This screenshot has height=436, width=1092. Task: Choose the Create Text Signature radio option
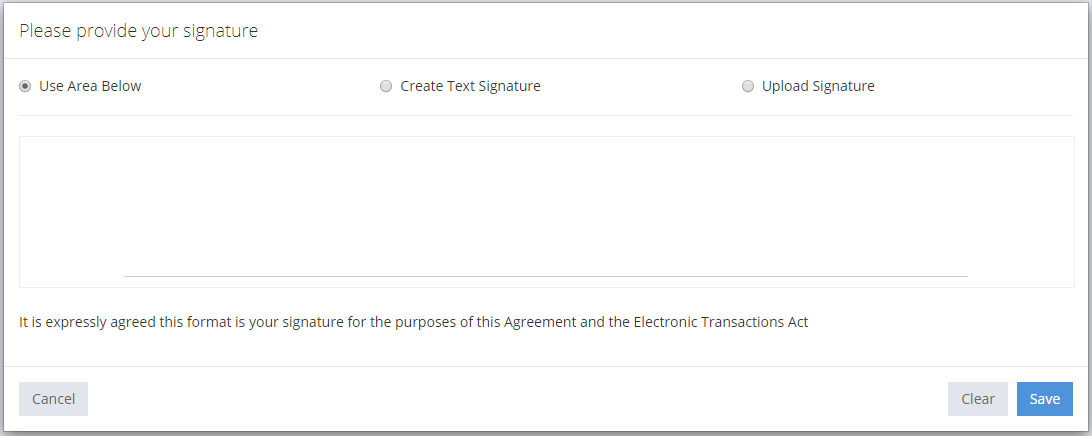point(386,86)
